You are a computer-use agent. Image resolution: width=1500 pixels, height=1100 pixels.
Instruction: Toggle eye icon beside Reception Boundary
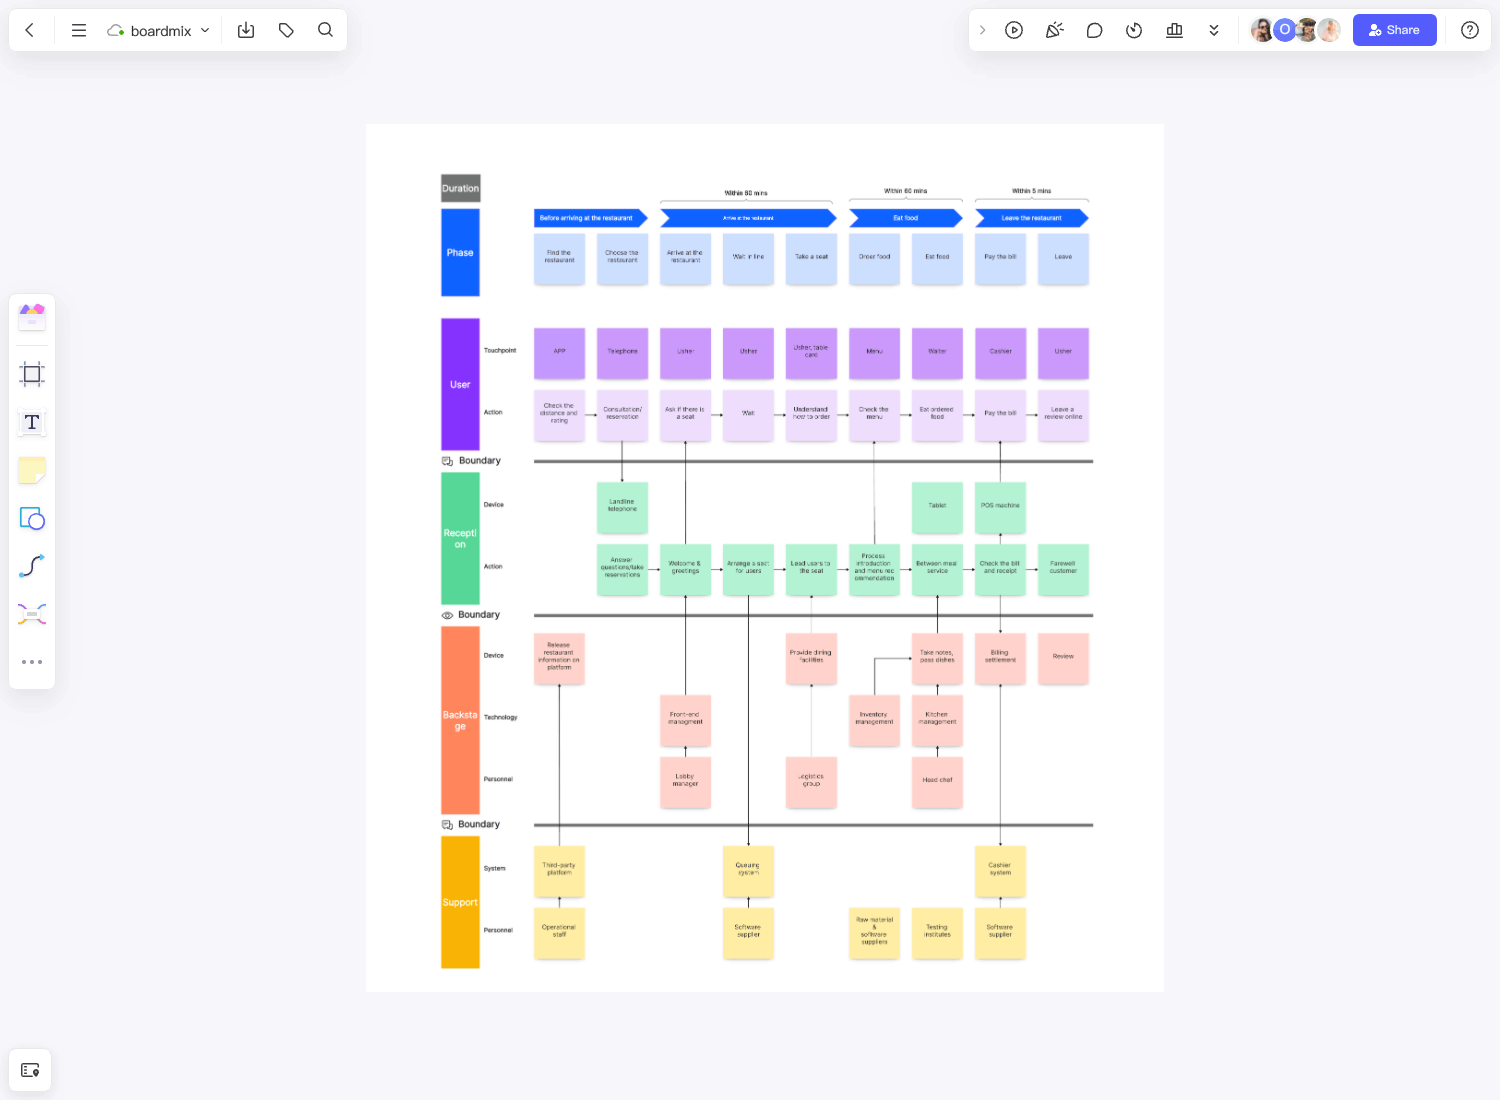[447, 615]
